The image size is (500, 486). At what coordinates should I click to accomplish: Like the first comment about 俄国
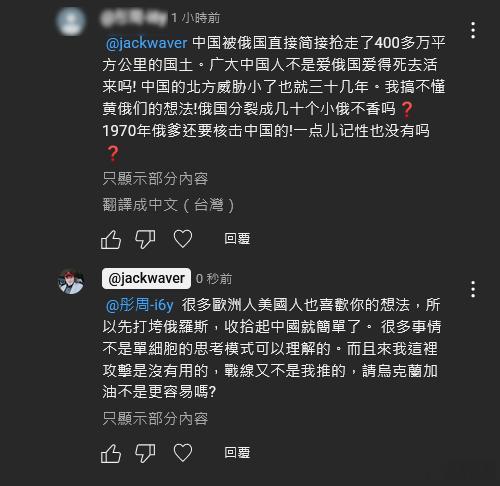[111, 239]
